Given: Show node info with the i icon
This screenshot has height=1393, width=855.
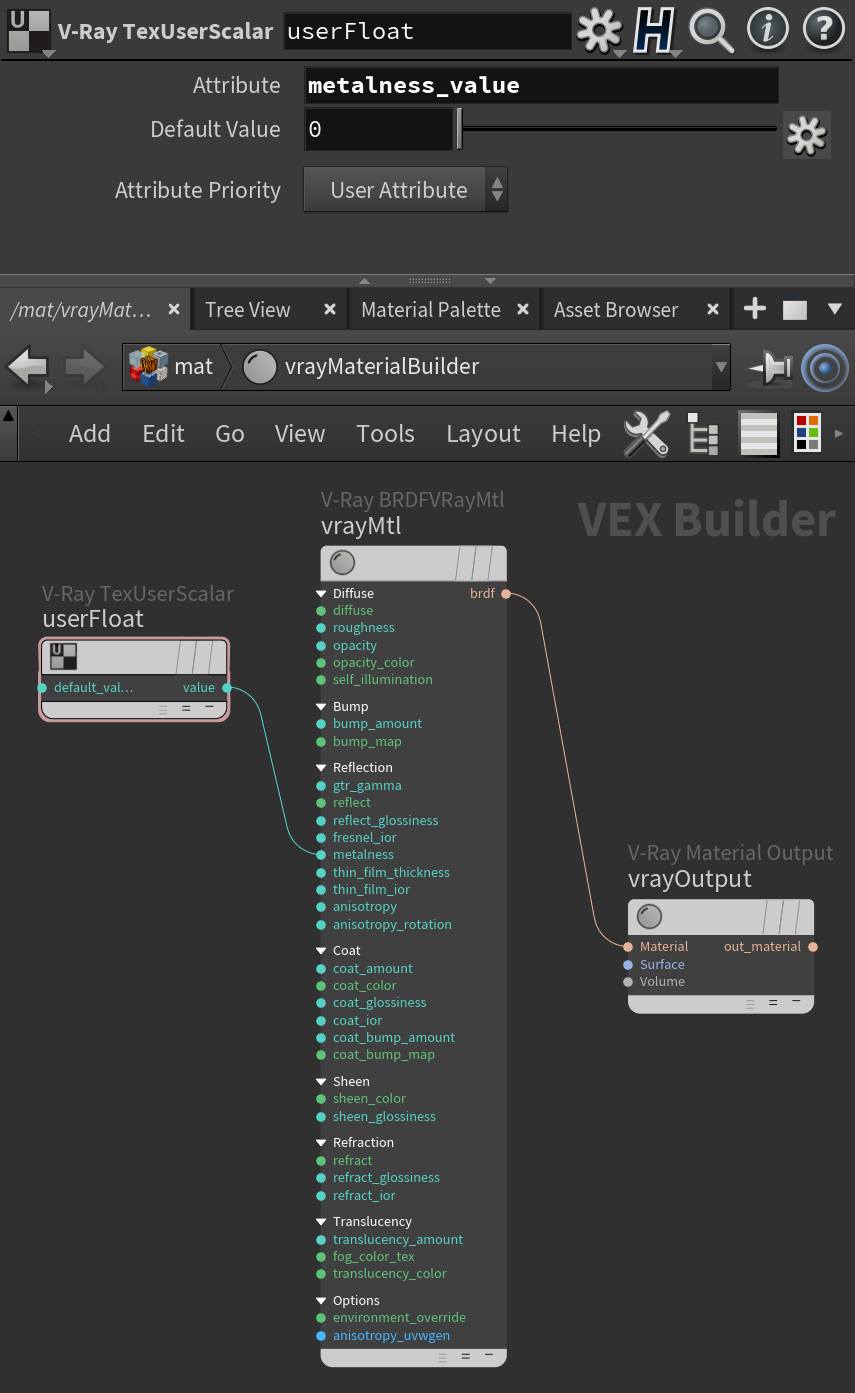Looking at the screenshot, I should [767, 31].
